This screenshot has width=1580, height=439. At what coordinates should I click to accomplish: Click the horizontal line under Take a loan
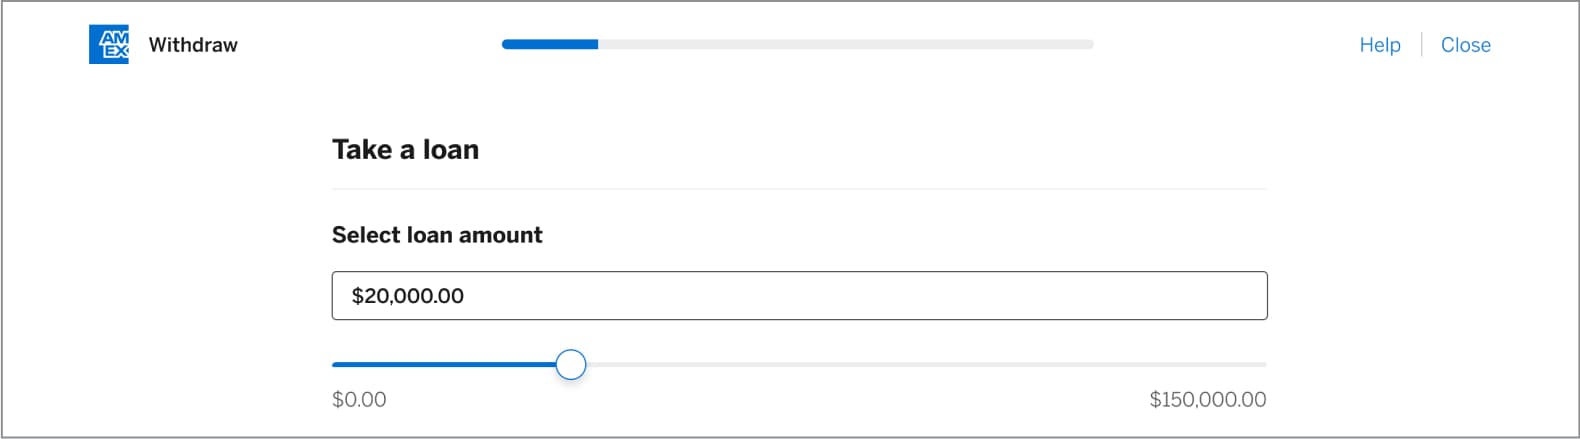[799, 189]
